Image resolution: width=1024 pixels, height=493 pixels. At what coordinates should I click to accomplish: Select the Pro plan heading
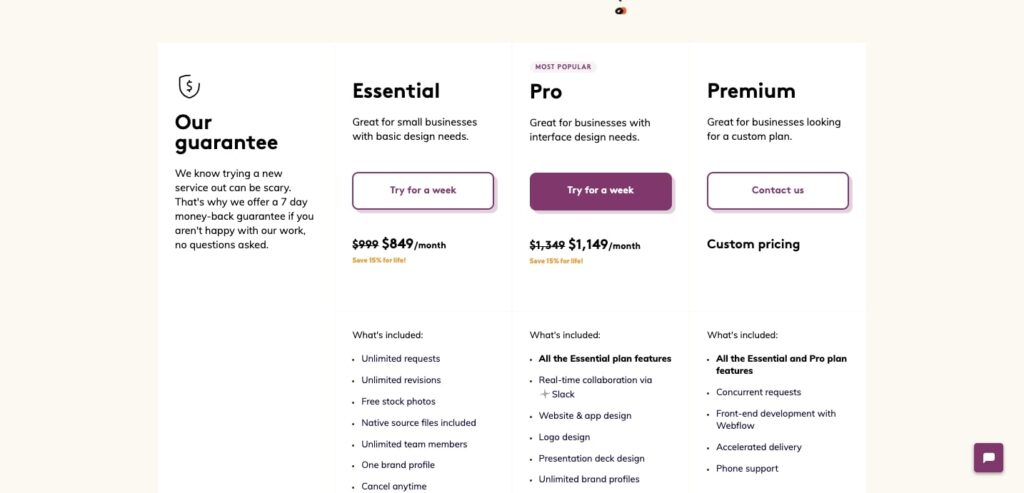[546, 92]
